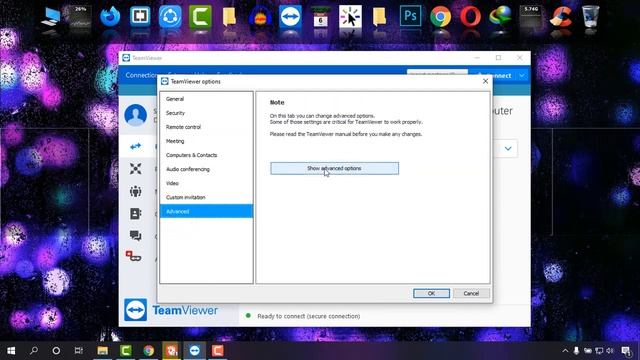Viewport: 640px width, 360px height.
Task: Click the TeamViewer profile avatar icon
Action: click(136, 115)
